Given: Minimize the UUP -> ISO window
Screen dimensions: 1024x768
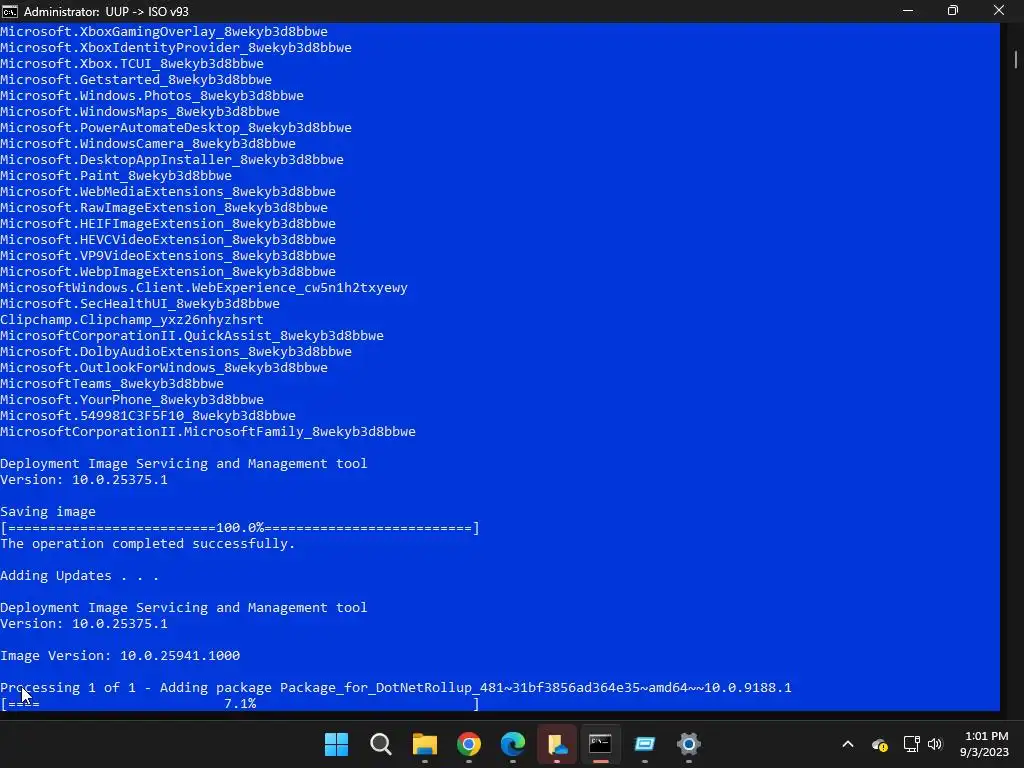Looking at the screenshot, I should [908, 11].
